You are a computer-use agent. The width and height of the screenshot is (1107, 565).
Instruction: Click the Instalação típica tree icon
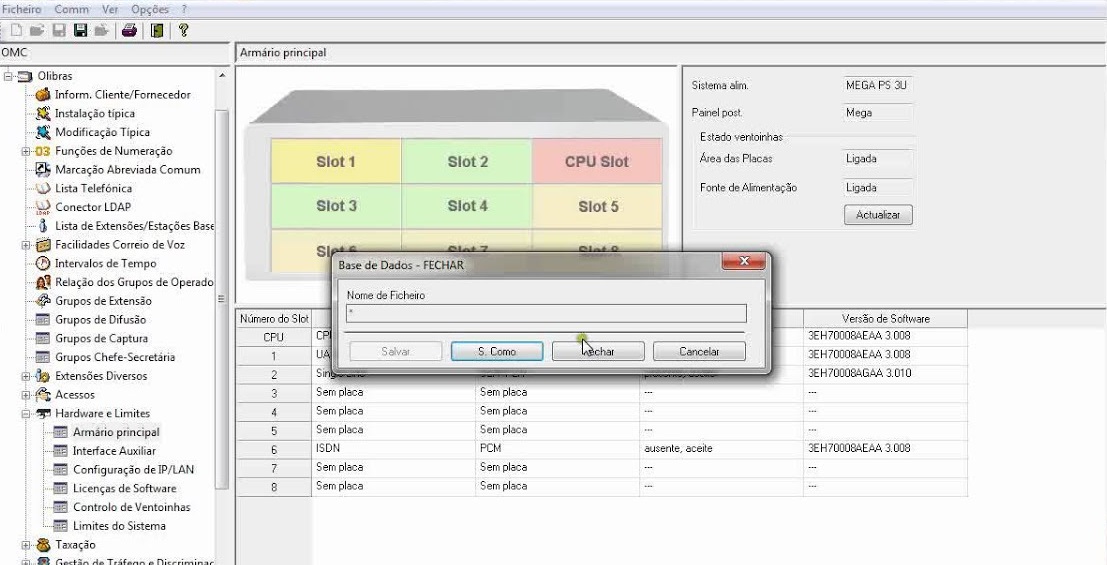coord(43,113)
